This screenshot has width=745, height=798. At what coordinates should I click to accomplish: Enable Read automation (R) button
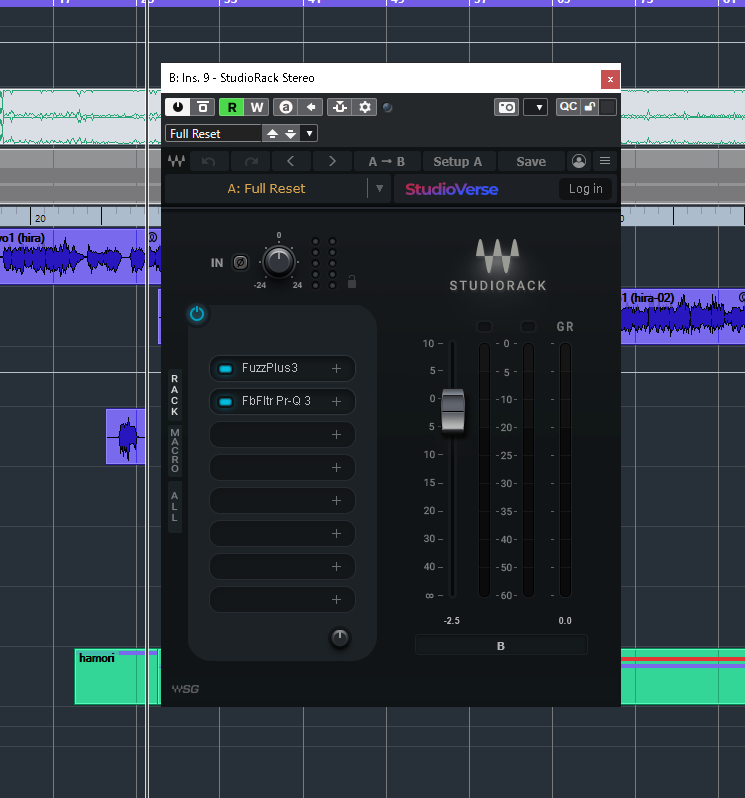[x=232, y=107]
